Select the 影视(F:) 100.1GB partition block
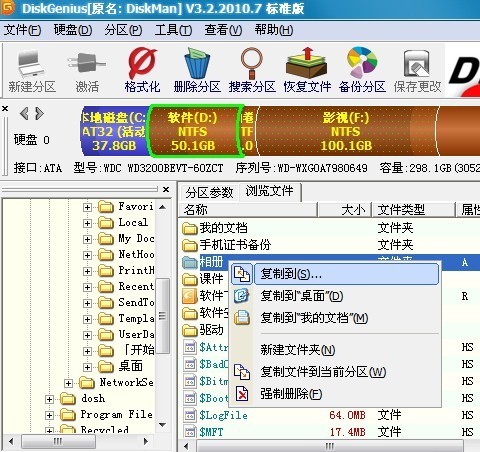Viewport: 480px width, 452px height. pyautogui.click(x=347, y=131)
